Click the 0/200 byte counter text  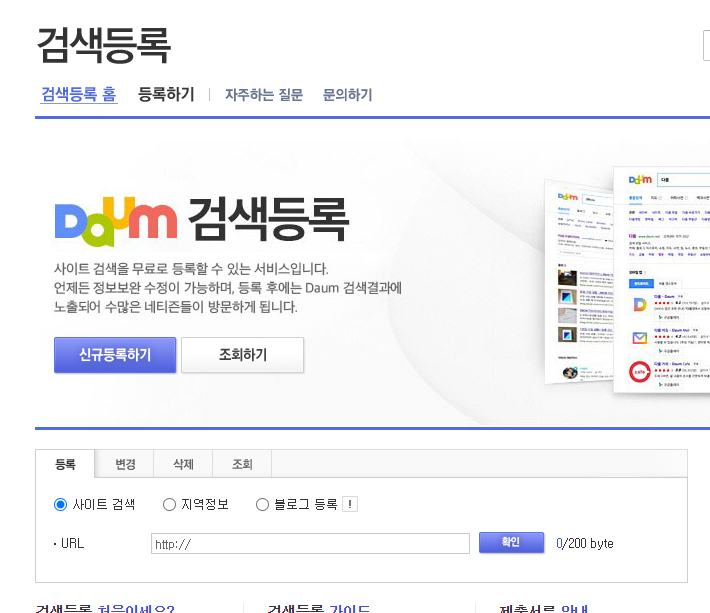pos(585,543)
